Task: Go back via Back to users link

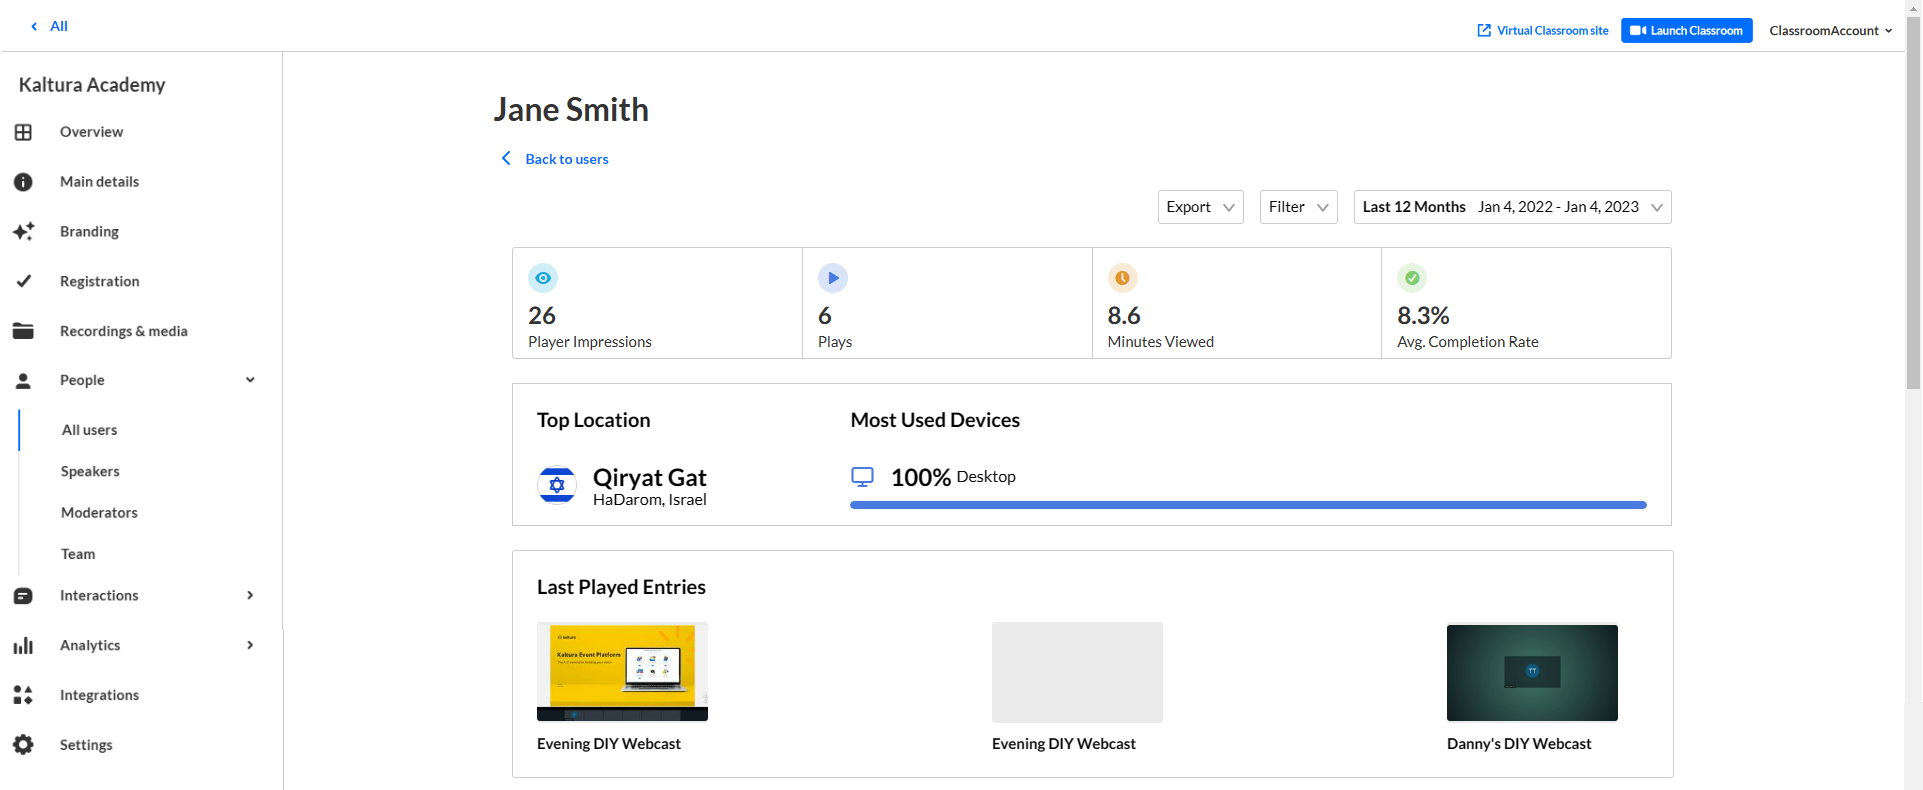Action: 566,159
